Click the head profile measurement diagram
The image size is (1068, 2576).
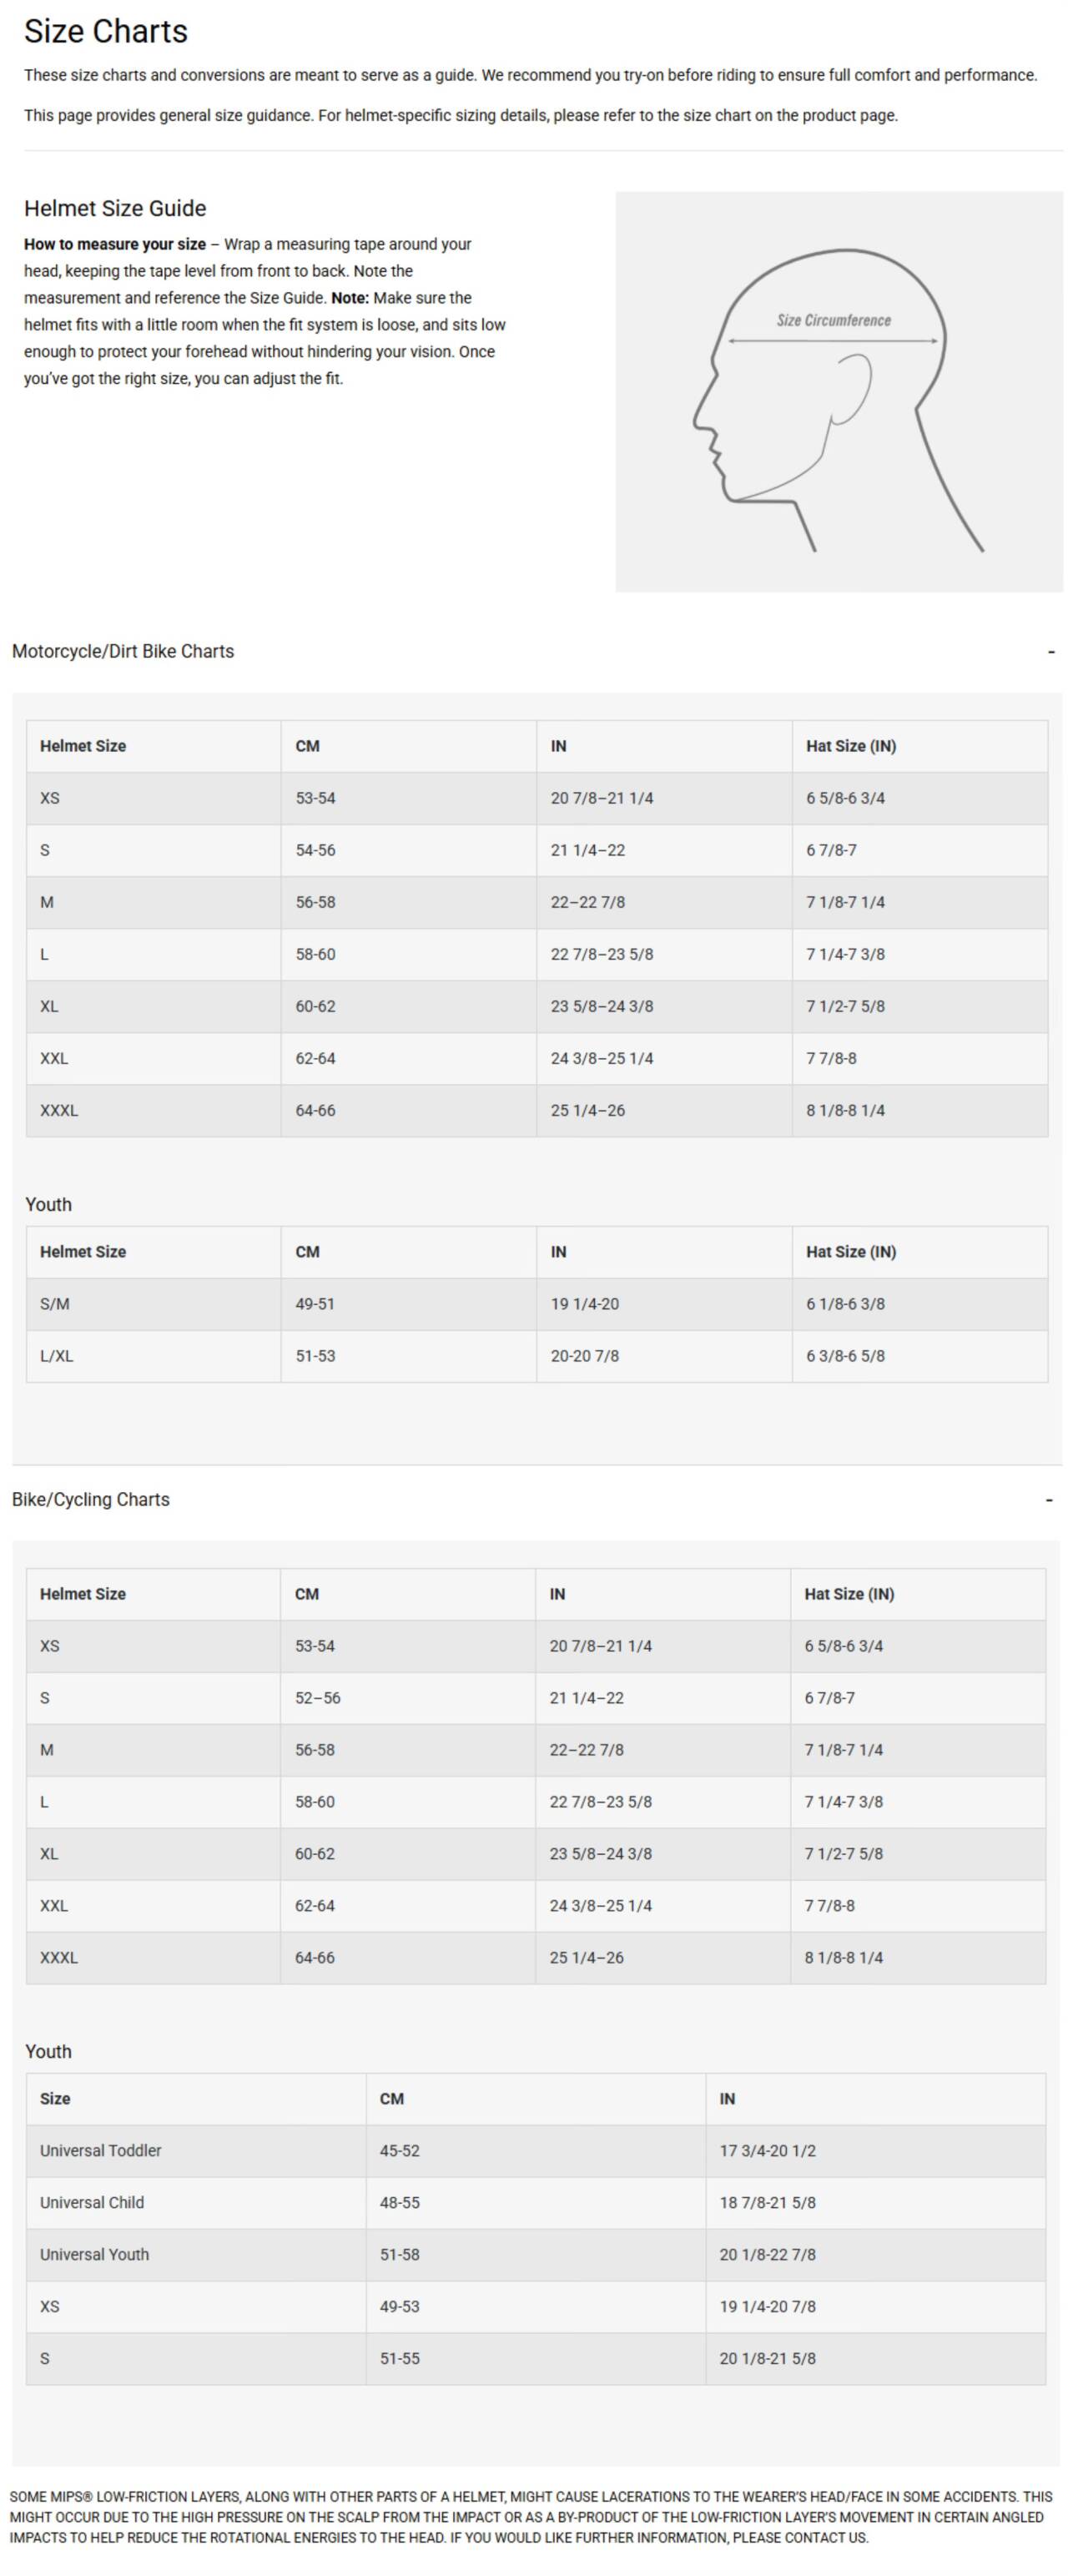838,392
